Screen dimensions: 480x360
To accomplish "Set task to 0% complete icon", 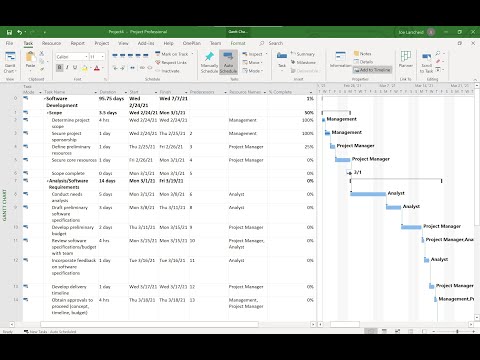I will click(x=115, y=55).
